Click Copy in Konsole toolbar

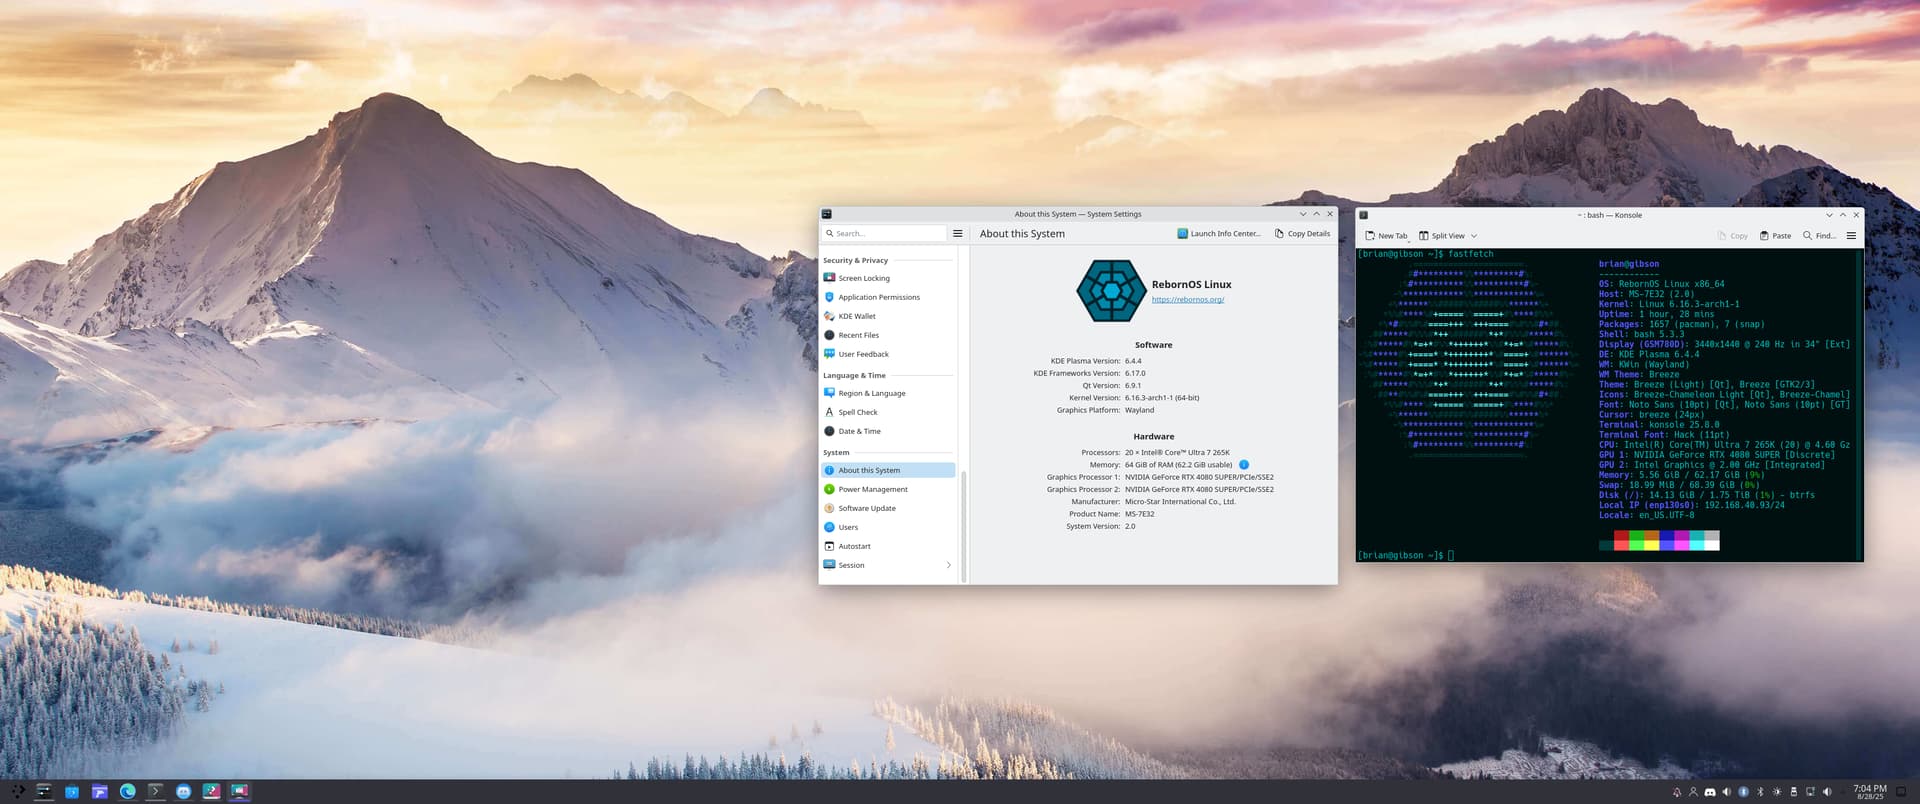(1733, 236)
